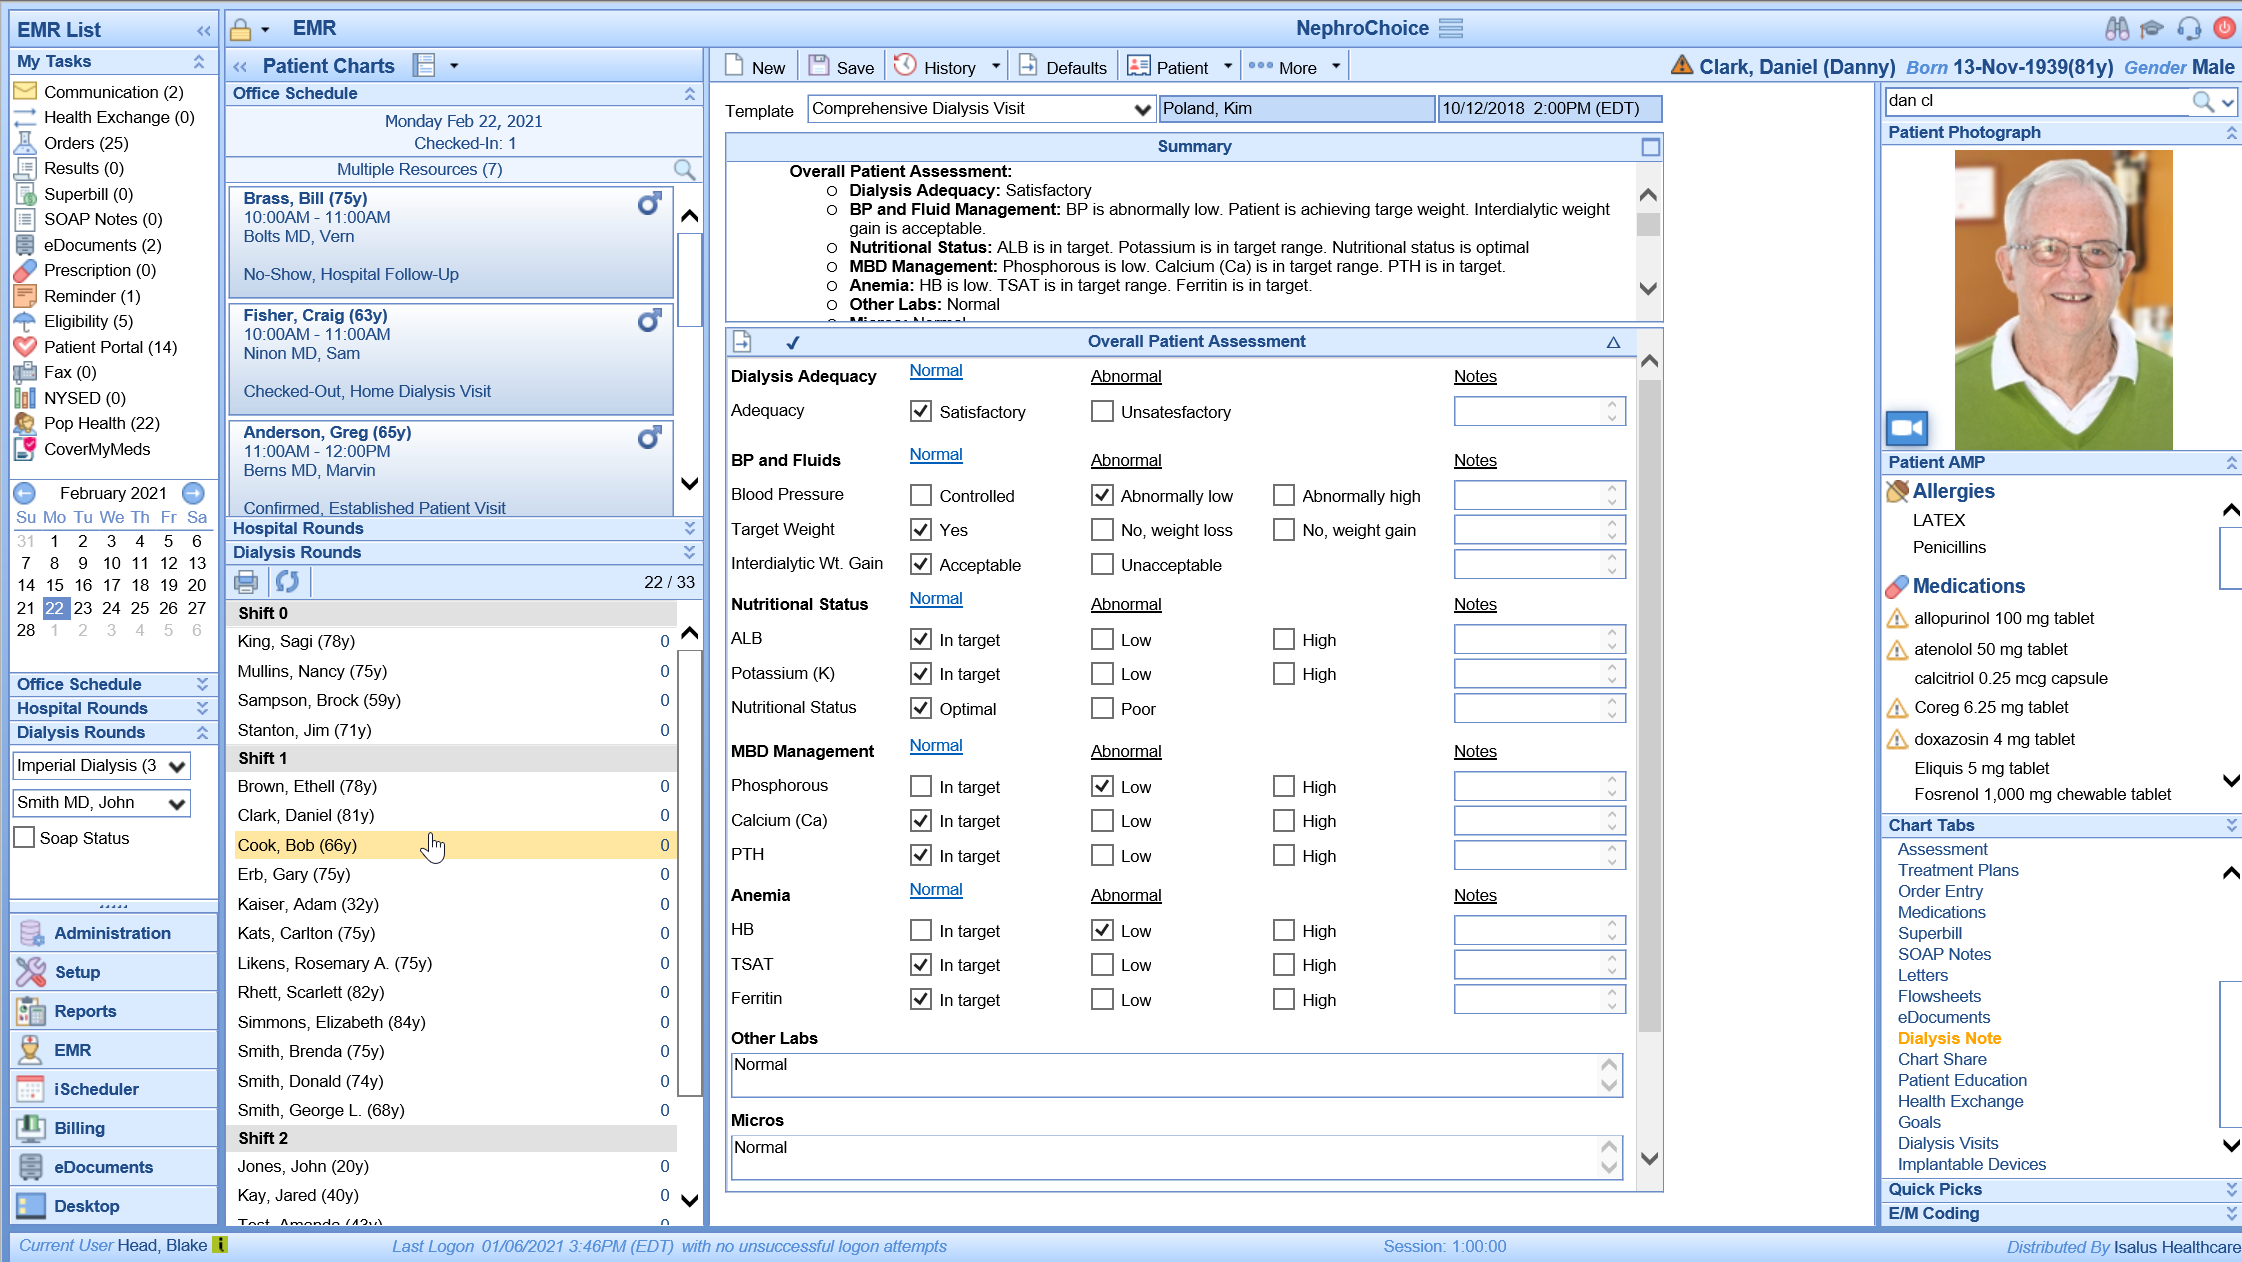Click Notes link for Anemia
The image size is (2242, 1262).
click(1475, 895)
